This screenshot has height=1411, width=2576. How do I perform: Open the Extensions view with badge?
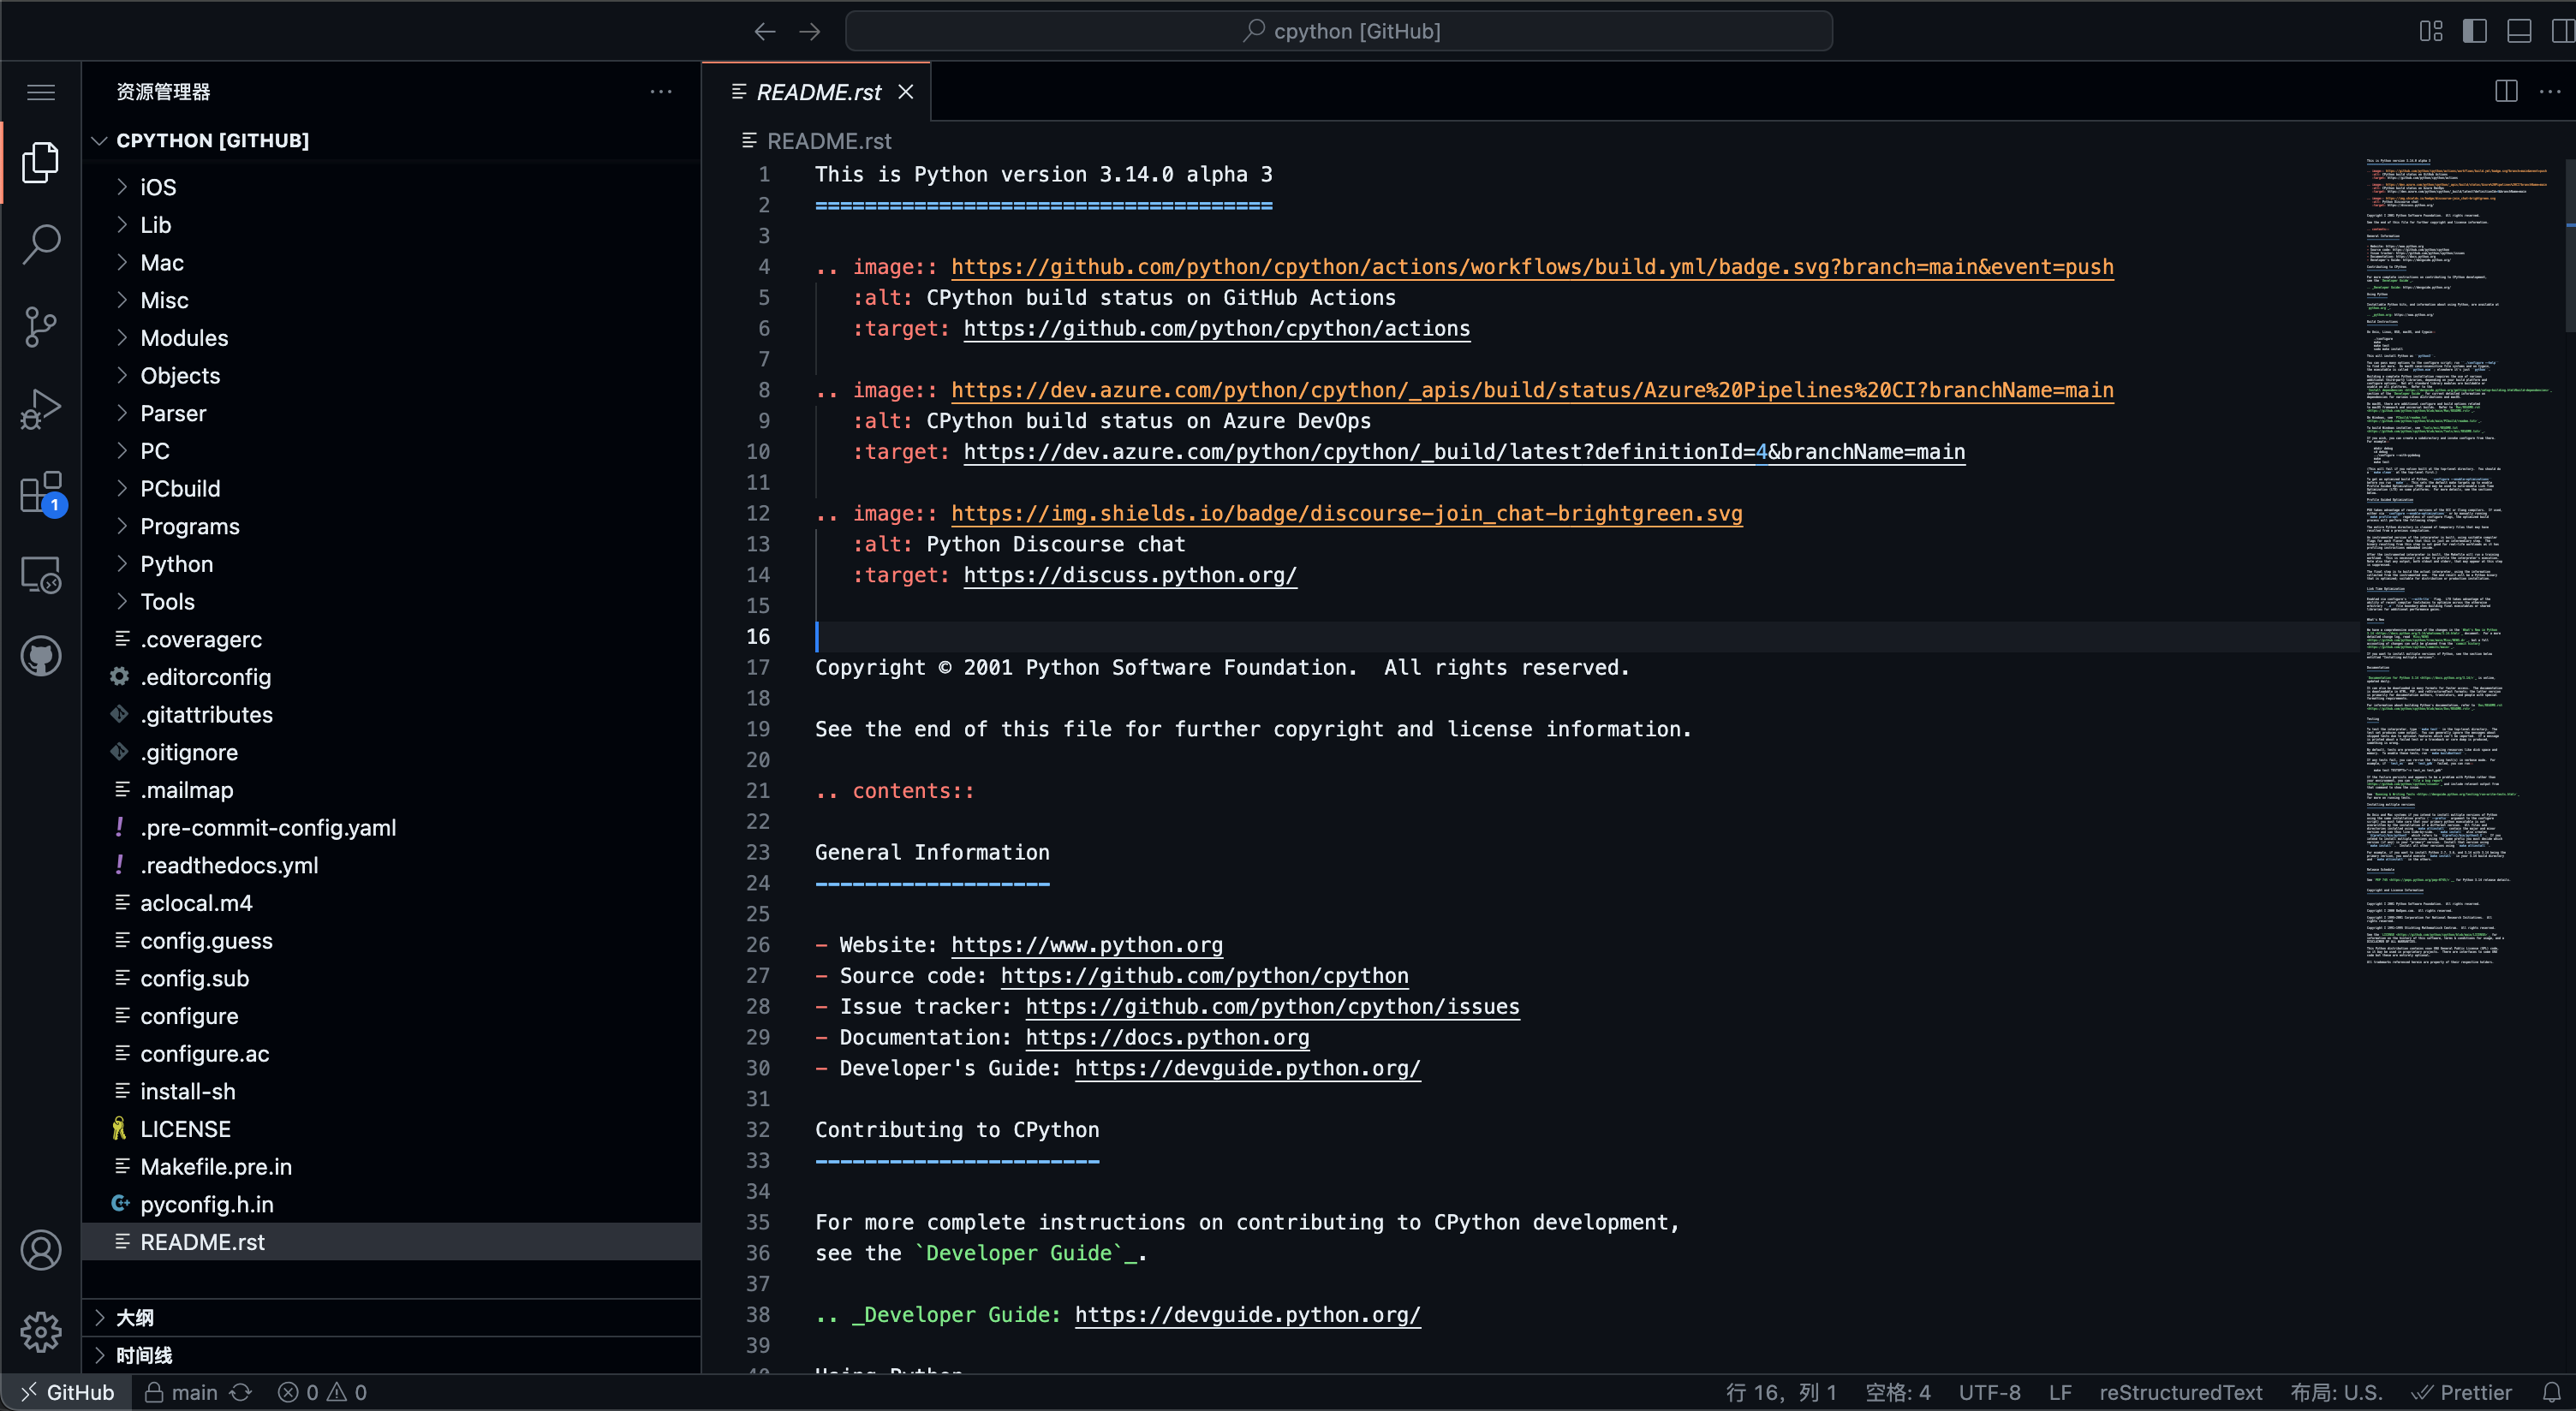tap(41, 492)
